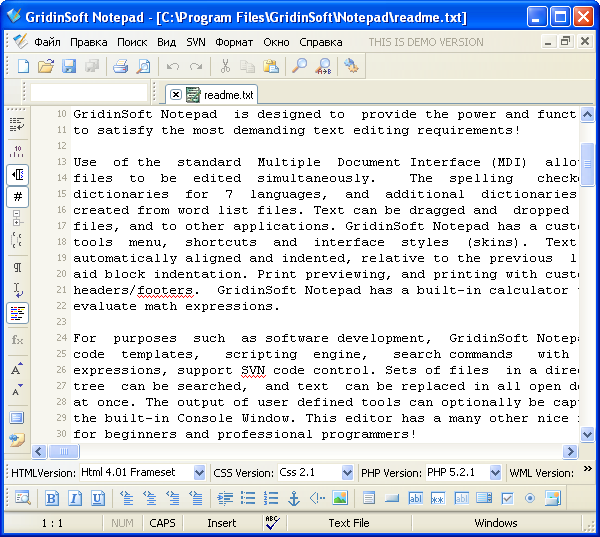
Task: Open settings with the gear wrench icon
Action: click(x=351, y=65)
